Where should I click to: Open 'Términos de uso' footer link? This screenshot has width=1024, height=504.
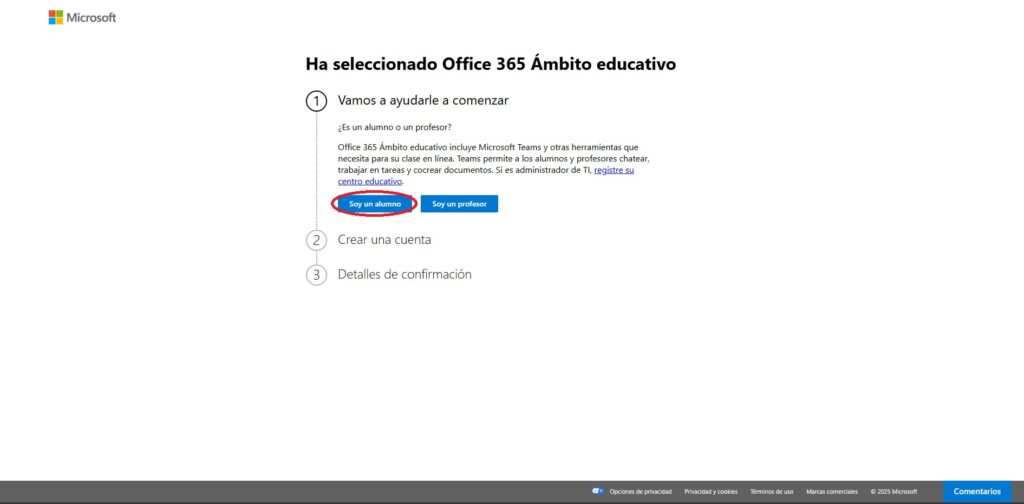tap(772, 492)
